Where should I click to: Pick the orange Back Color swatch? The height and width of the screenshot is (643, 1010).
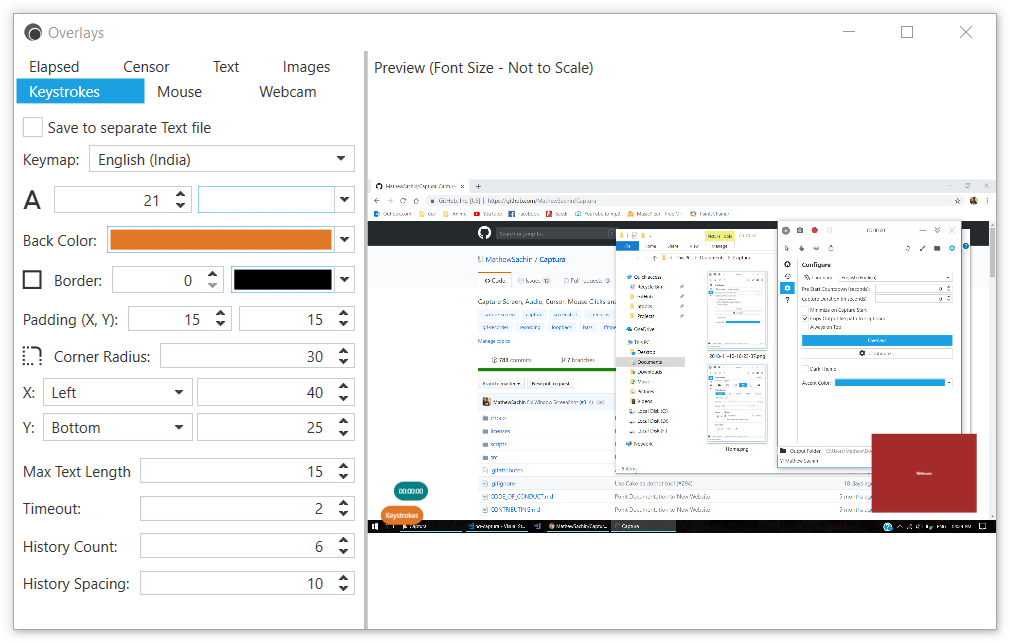click(x=220, y=240)
